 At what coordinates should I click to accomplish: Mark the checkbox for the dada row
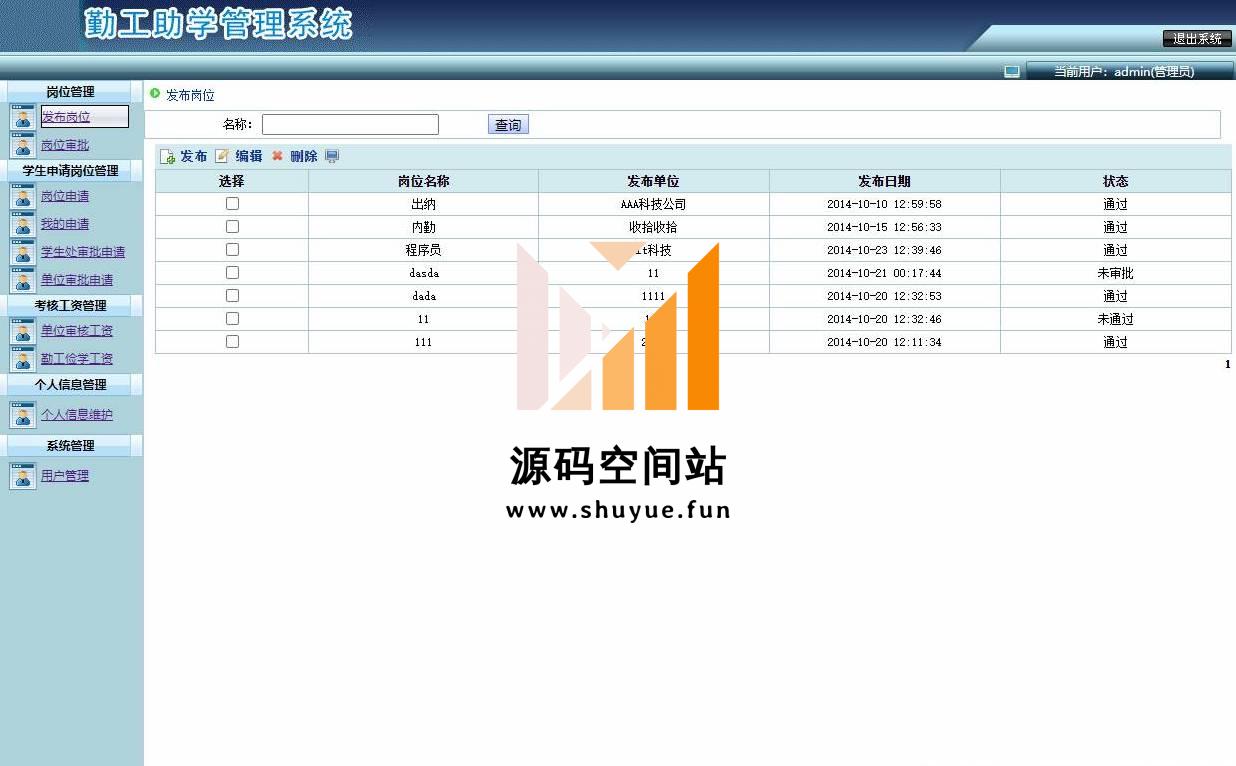tap(232, 295)
